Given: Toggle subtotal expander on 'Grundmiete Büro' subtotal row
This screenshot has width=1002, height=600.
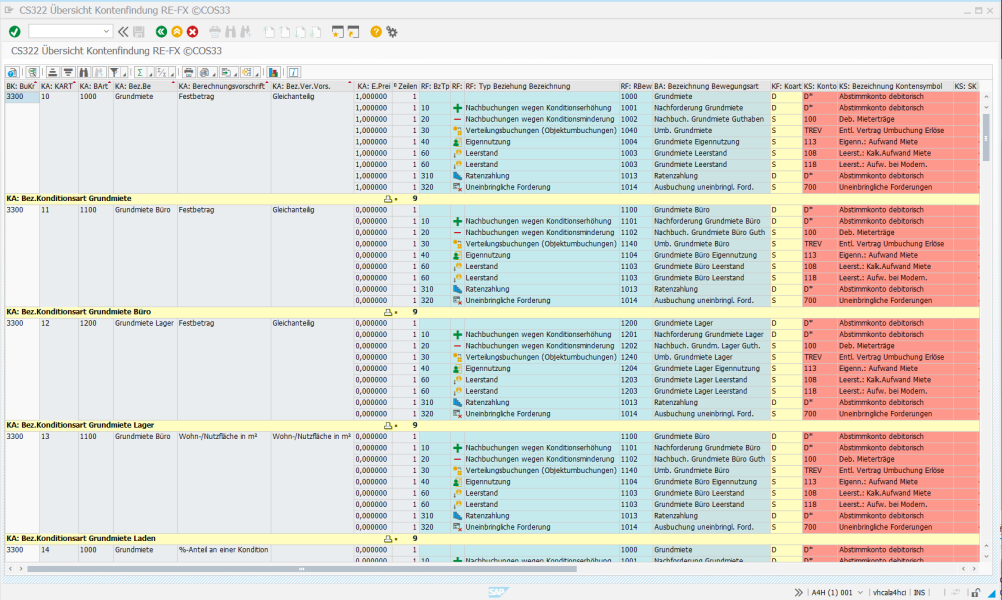Looking at the screenshot, I should coord(388,312).
